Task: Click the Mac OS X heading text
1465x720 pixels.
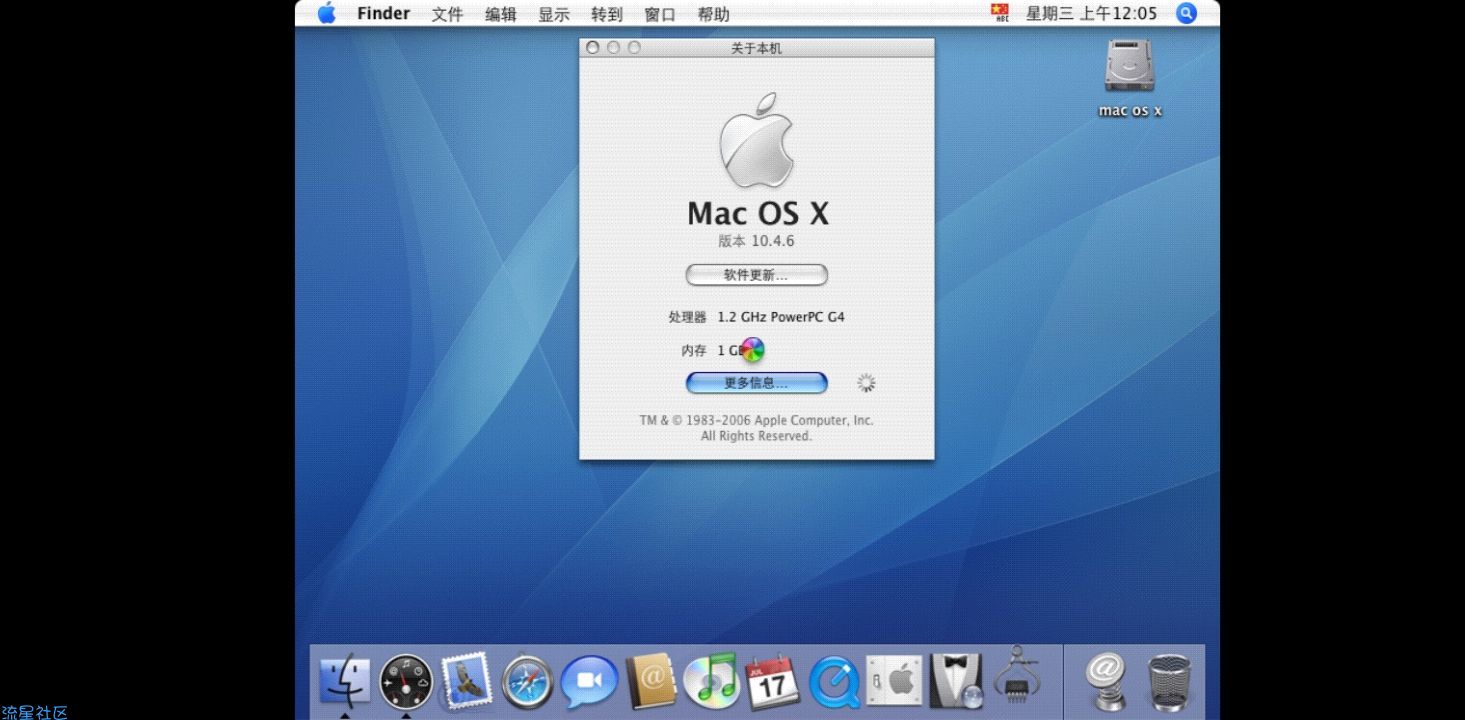Action: pyautogui.click(x=758, y=213)
